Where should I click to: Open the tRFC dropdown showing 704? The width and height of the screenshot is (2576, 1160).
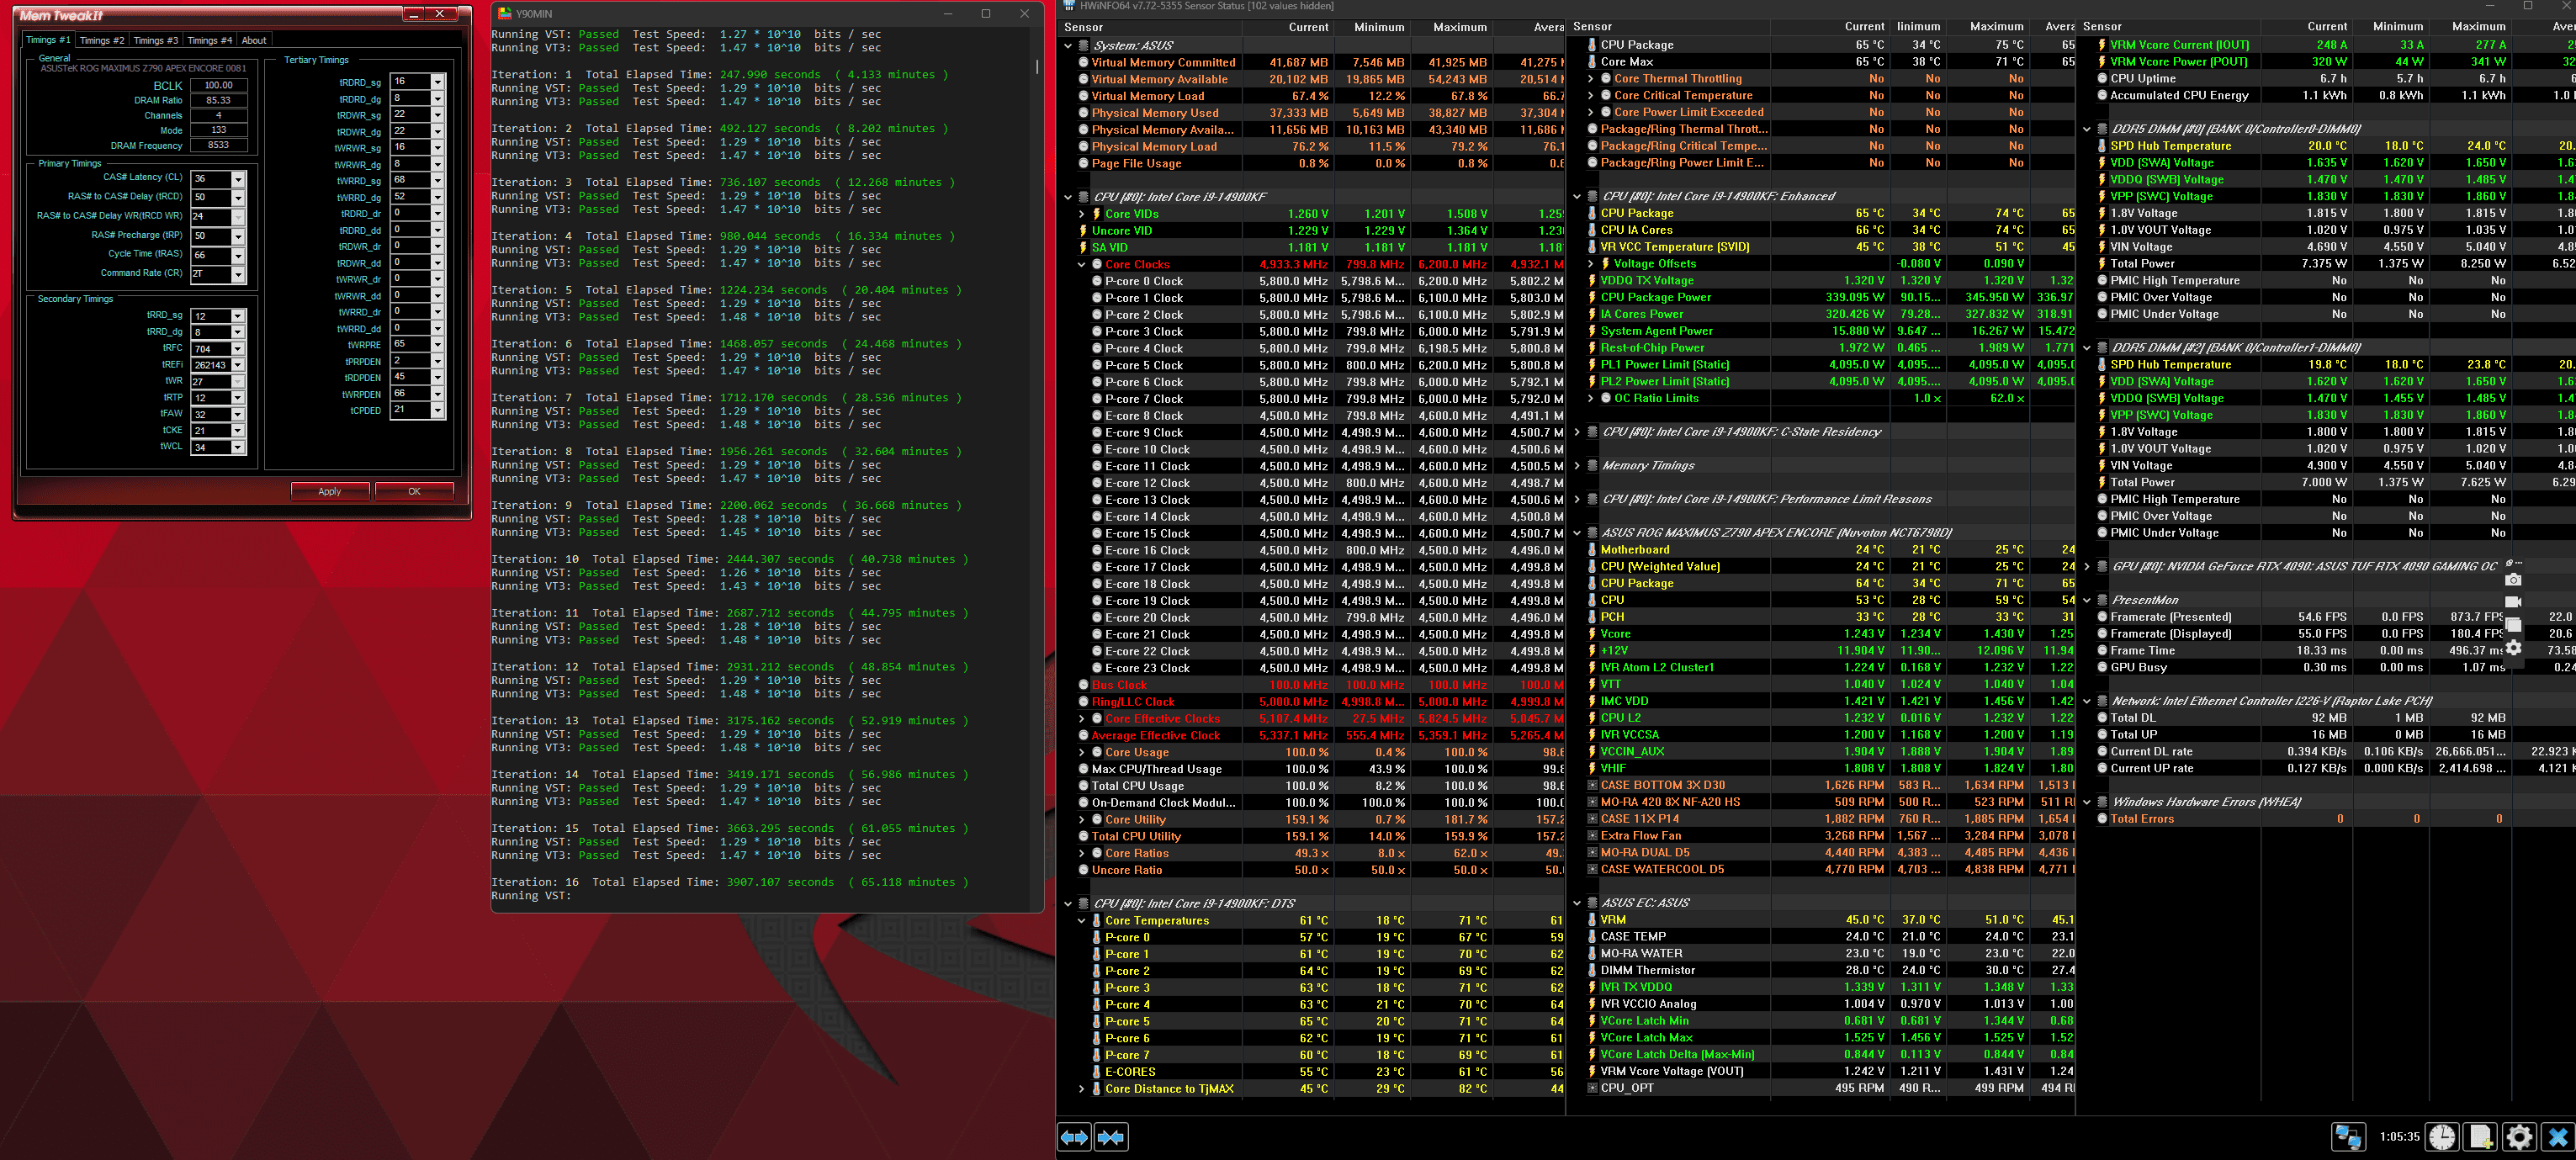238,349
